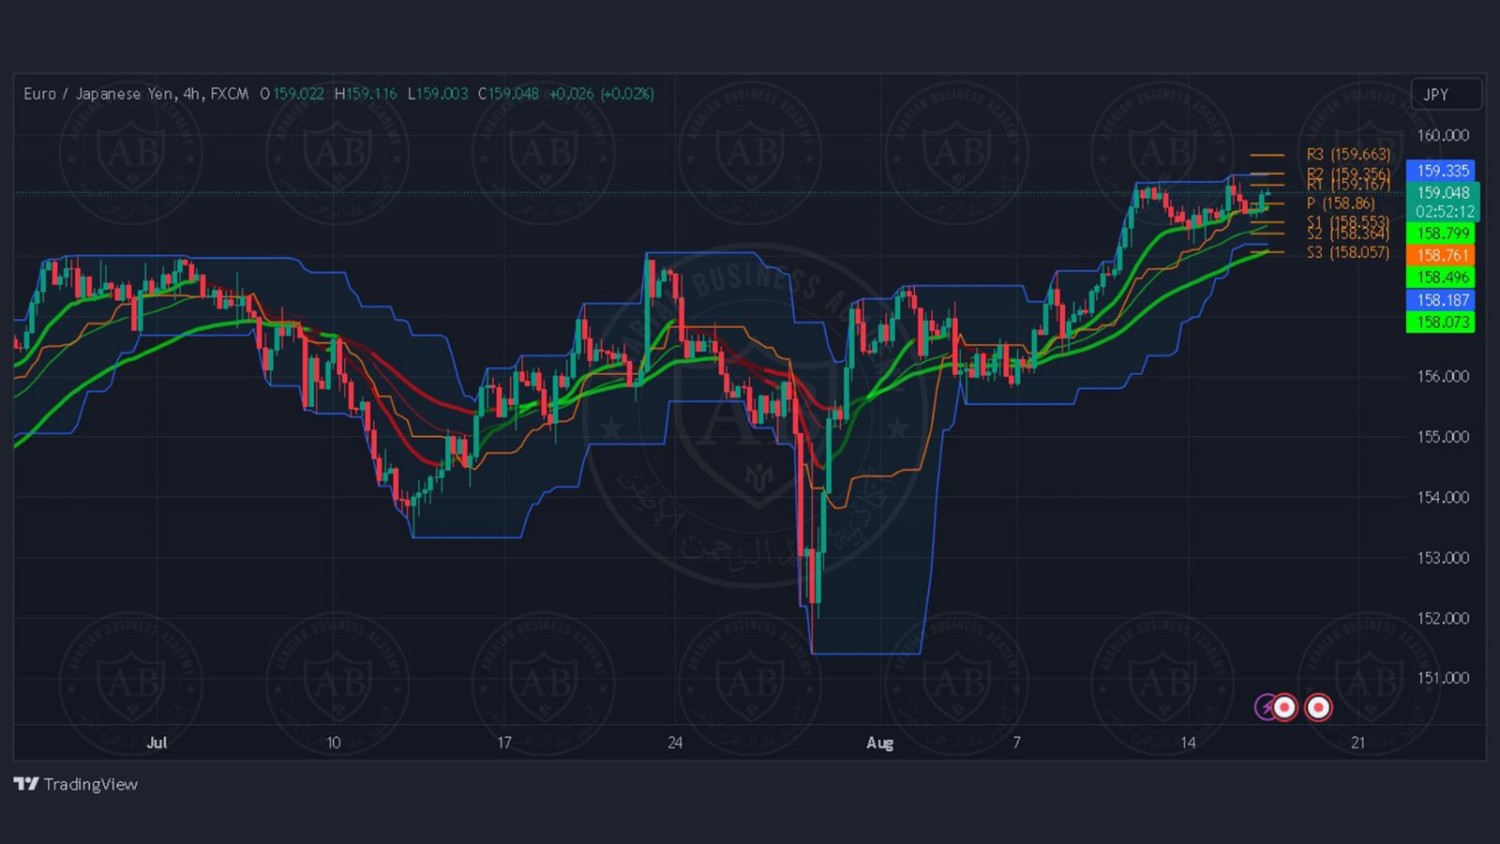Open the JPY currency selector
Screen dimensions: 1500x844
point(1446,94)
